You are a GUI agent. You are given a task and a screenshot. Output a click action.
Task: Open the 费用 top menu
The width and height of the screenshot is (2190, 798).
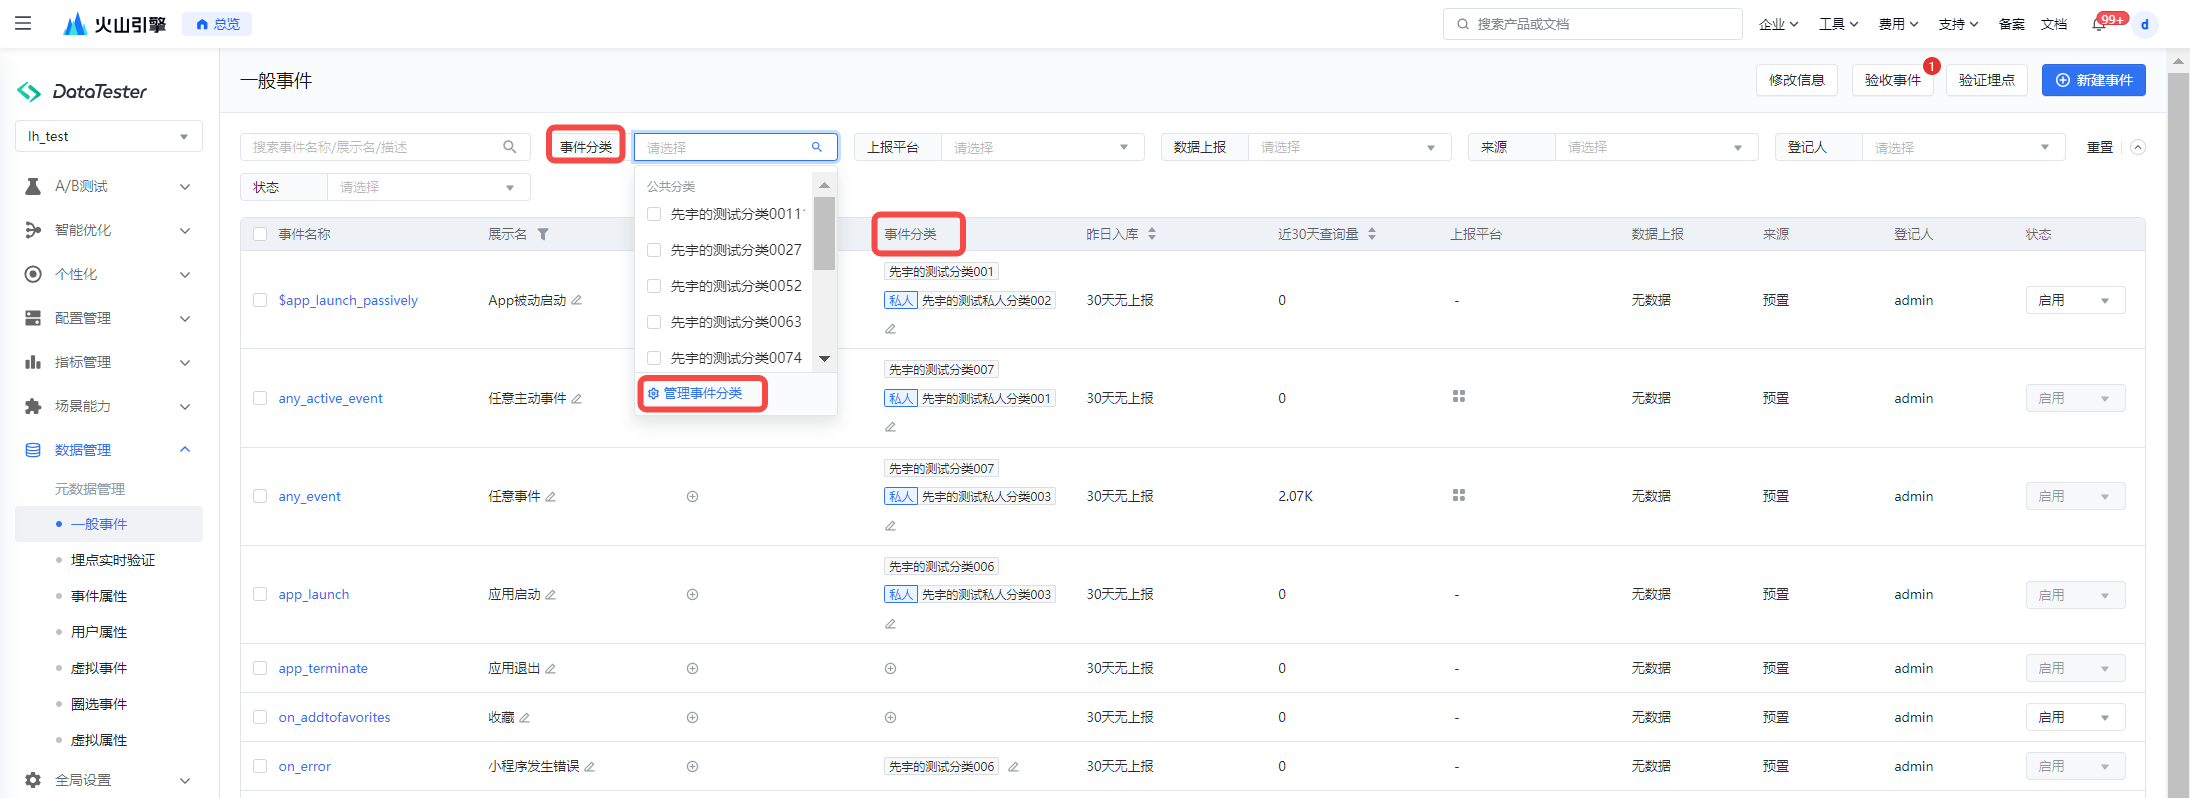pos(1898,24)
